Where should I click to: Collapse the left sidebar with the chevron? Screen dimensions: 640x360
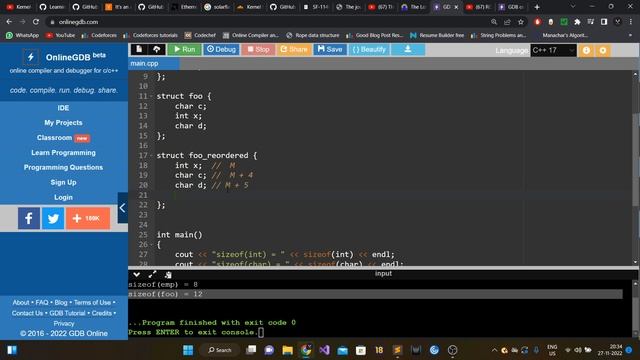pyautogui.click(x=122, y=208)
